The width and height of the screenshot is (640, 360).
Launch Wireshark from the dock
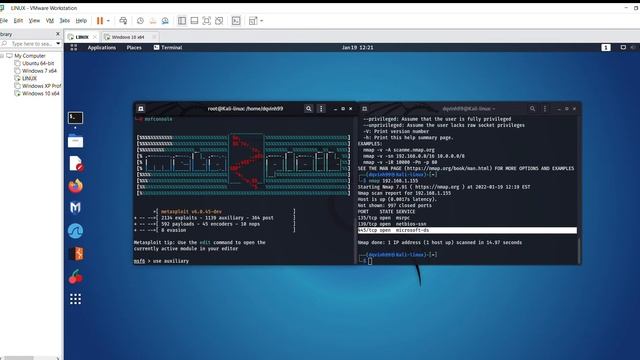(76, 231)
